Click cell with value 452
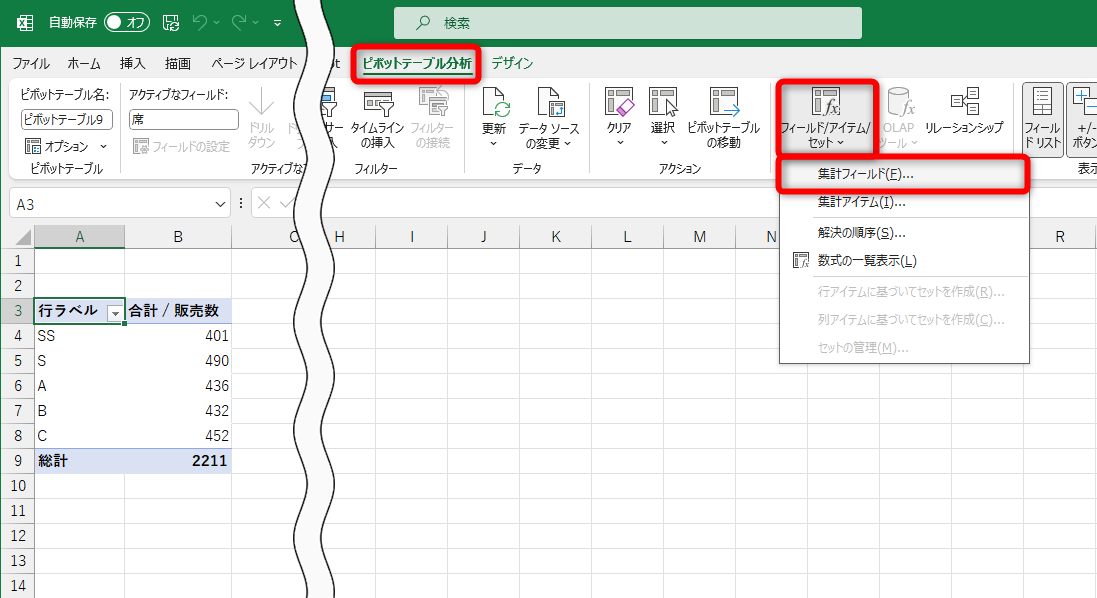This screenshot has width=1097, height=598. tap(178, 436)
